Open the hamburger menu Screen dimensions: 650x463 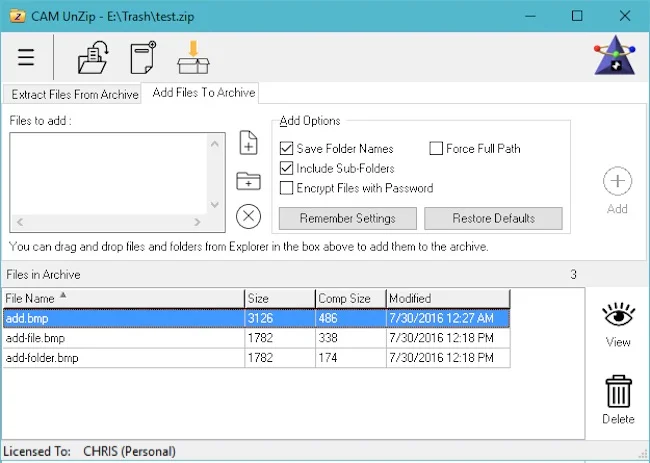(x=26, y=58)
